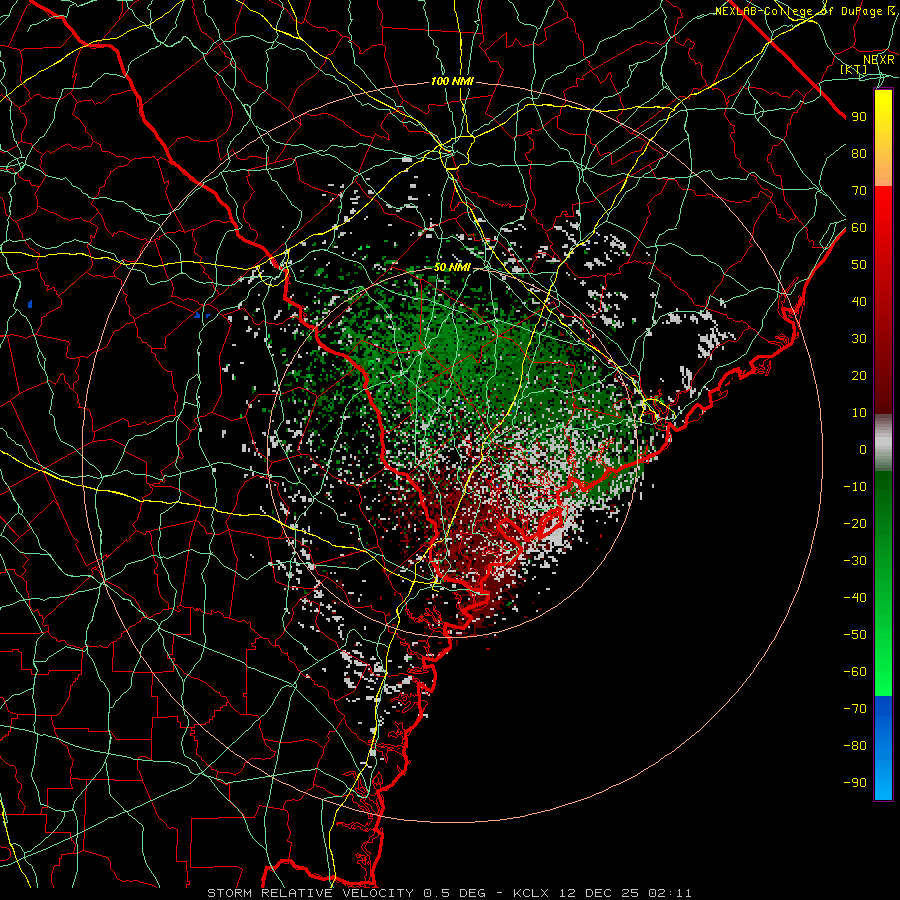900x900 pixels.
Task: Click the 20 value on the velocity scale
Action: (859, 375)
